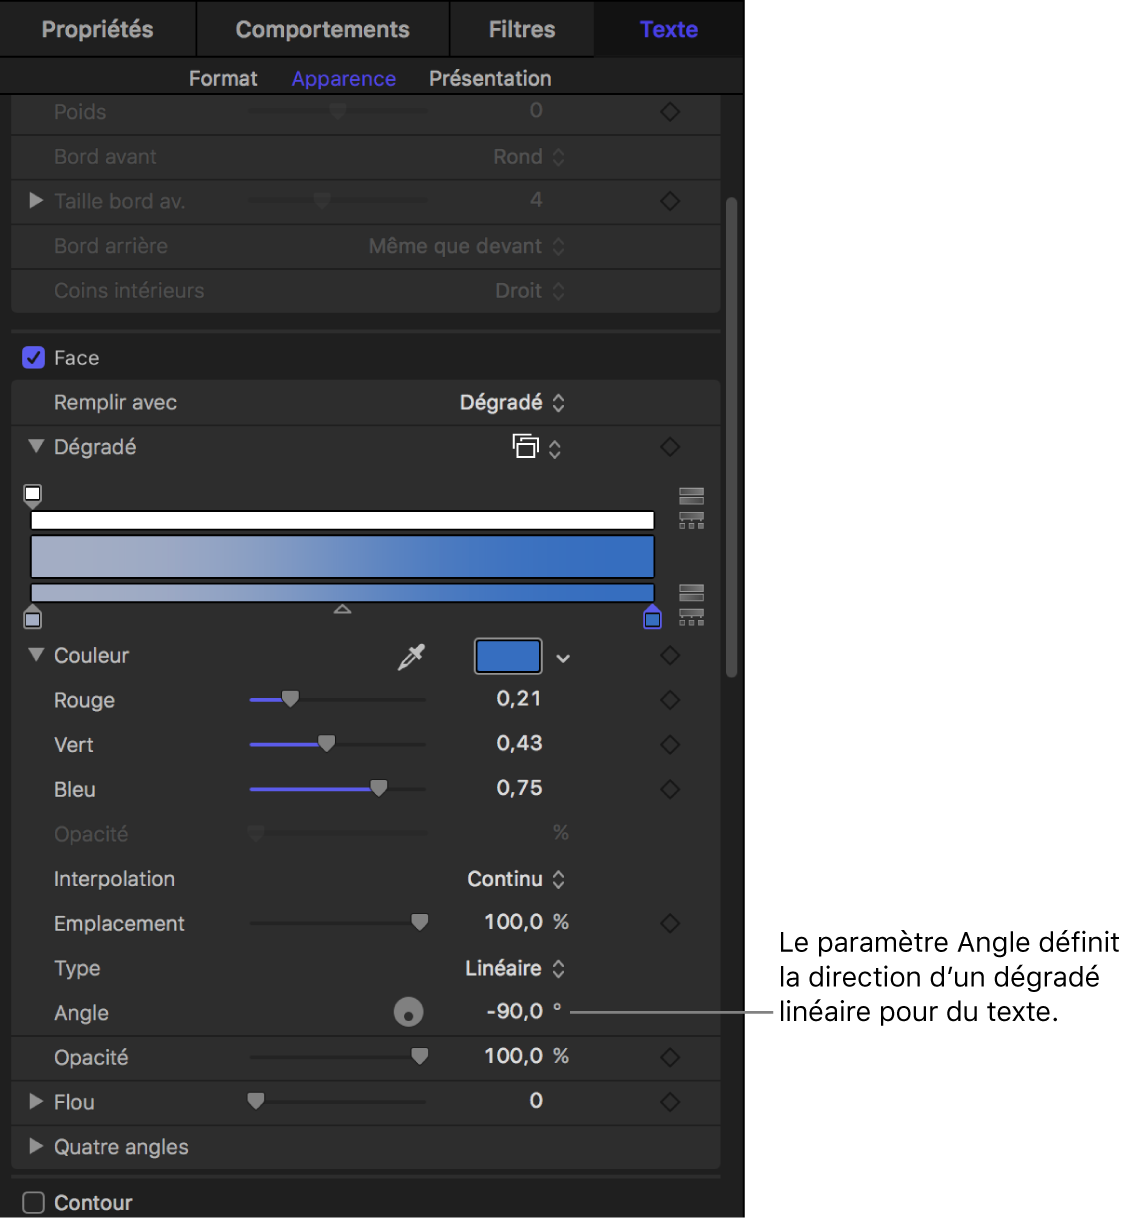Click the Bleu keyframe diamond
This screenshot has width=1146, height=1218.
coord(670,789)
